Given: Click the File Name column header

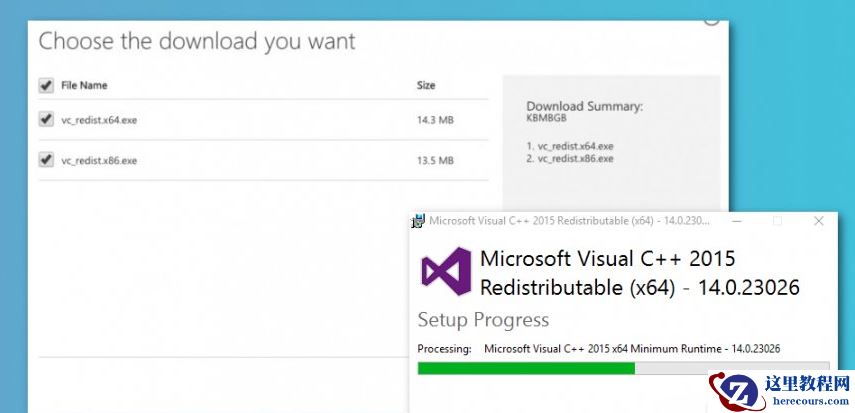Looking at the screenshot, I should click(x=84, y=86).
